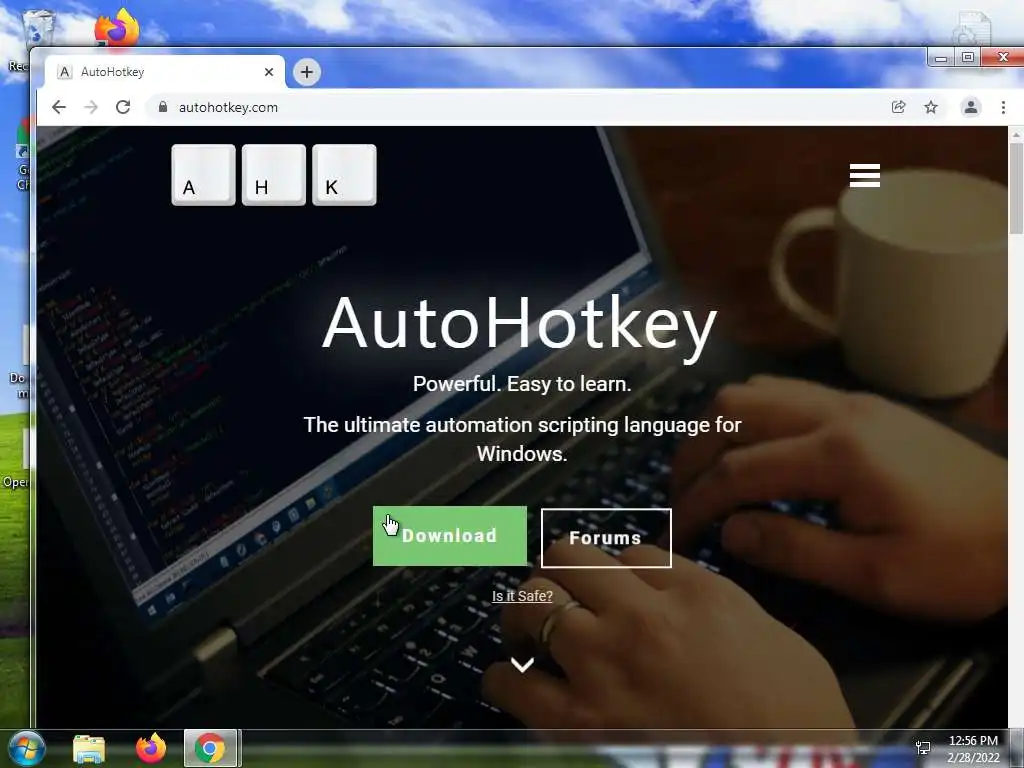Open the Recycle Bin desktop icon
Screen dimensions: 1024x768
[38, 29]
